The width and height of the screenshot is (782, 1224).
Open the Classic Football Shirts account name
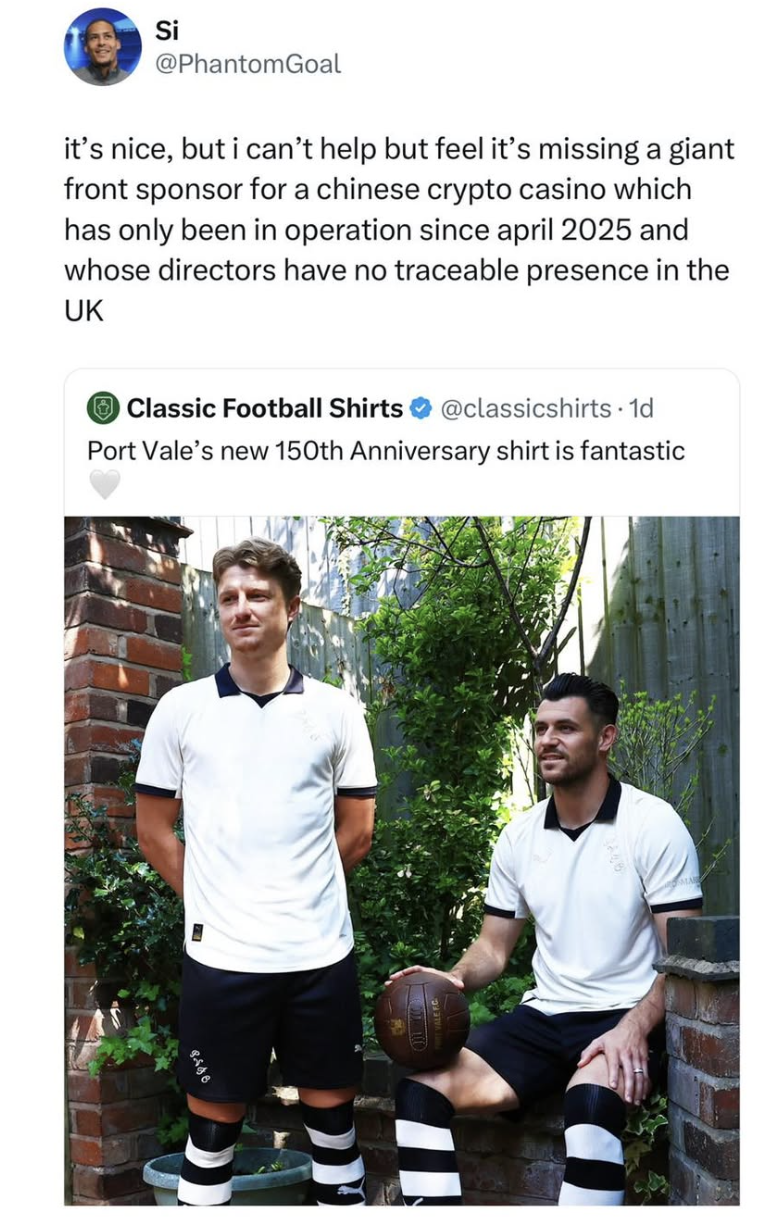(x=264, y=408)
